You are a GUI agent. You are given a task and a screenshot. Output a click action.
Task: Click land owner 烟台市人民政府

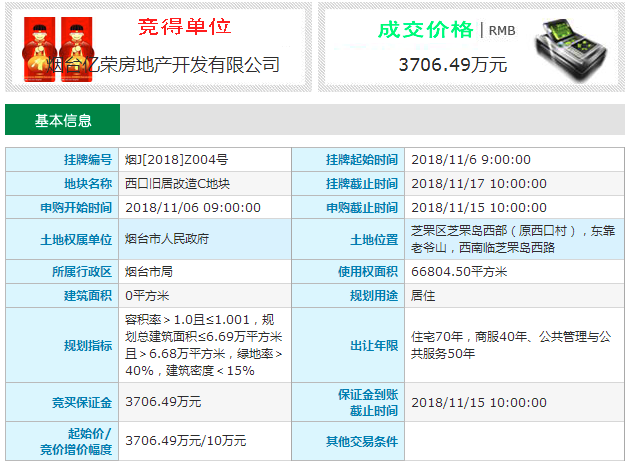167,239
